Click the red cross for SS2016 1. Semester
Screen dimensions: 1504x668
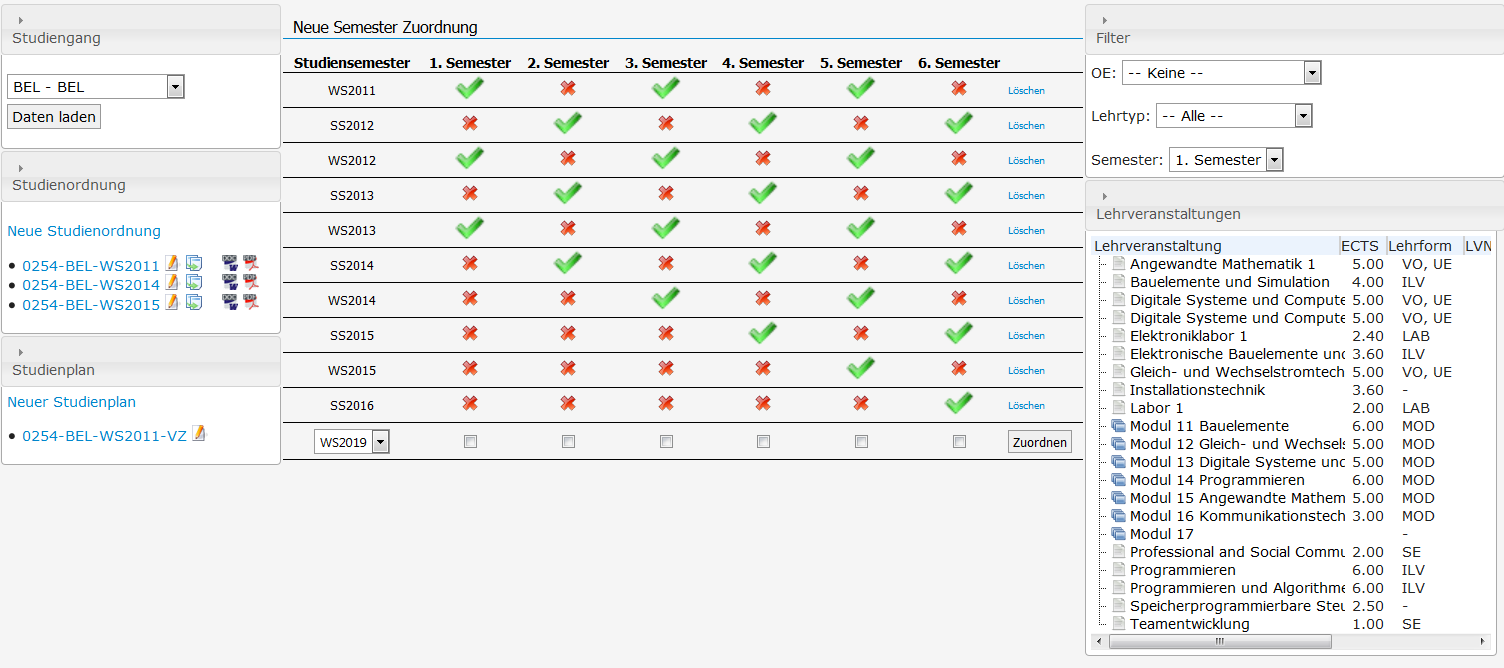pyautogui.click(x=470, y=404)
